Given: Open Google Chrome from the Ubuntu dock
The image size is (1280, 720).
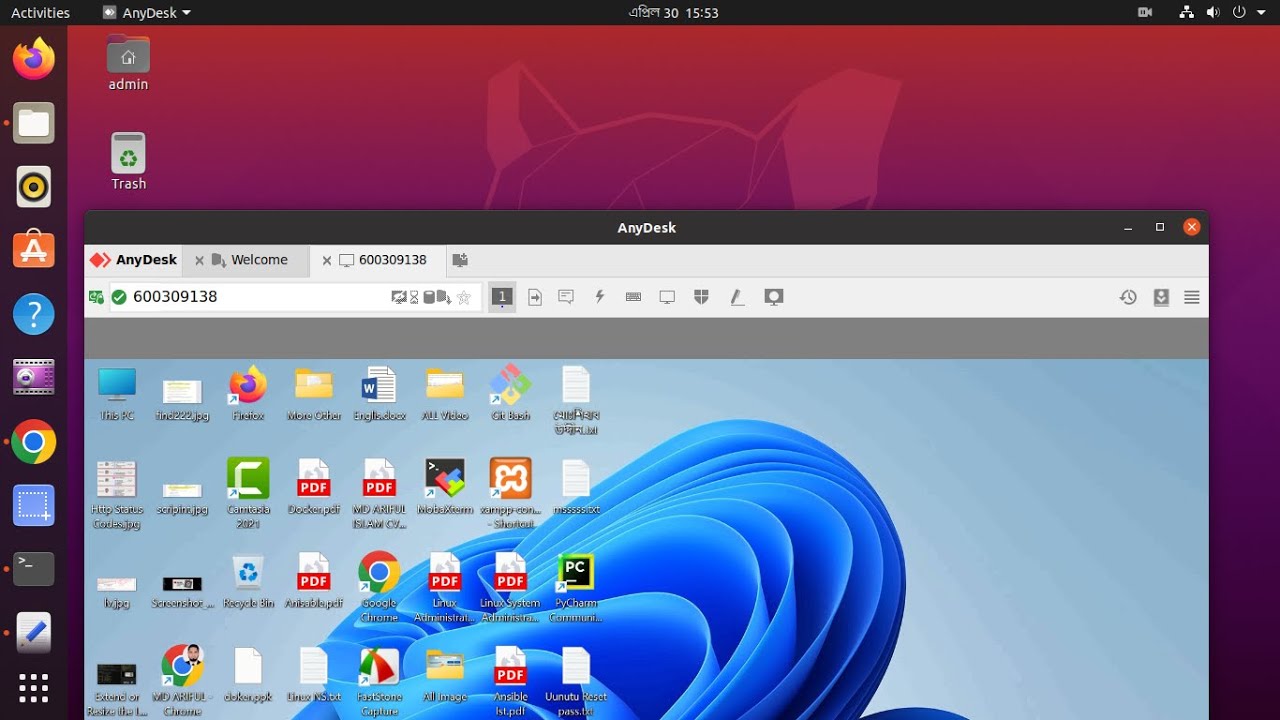Looking at the screenshot, I should pyautogui.click(x=33, y=441).
